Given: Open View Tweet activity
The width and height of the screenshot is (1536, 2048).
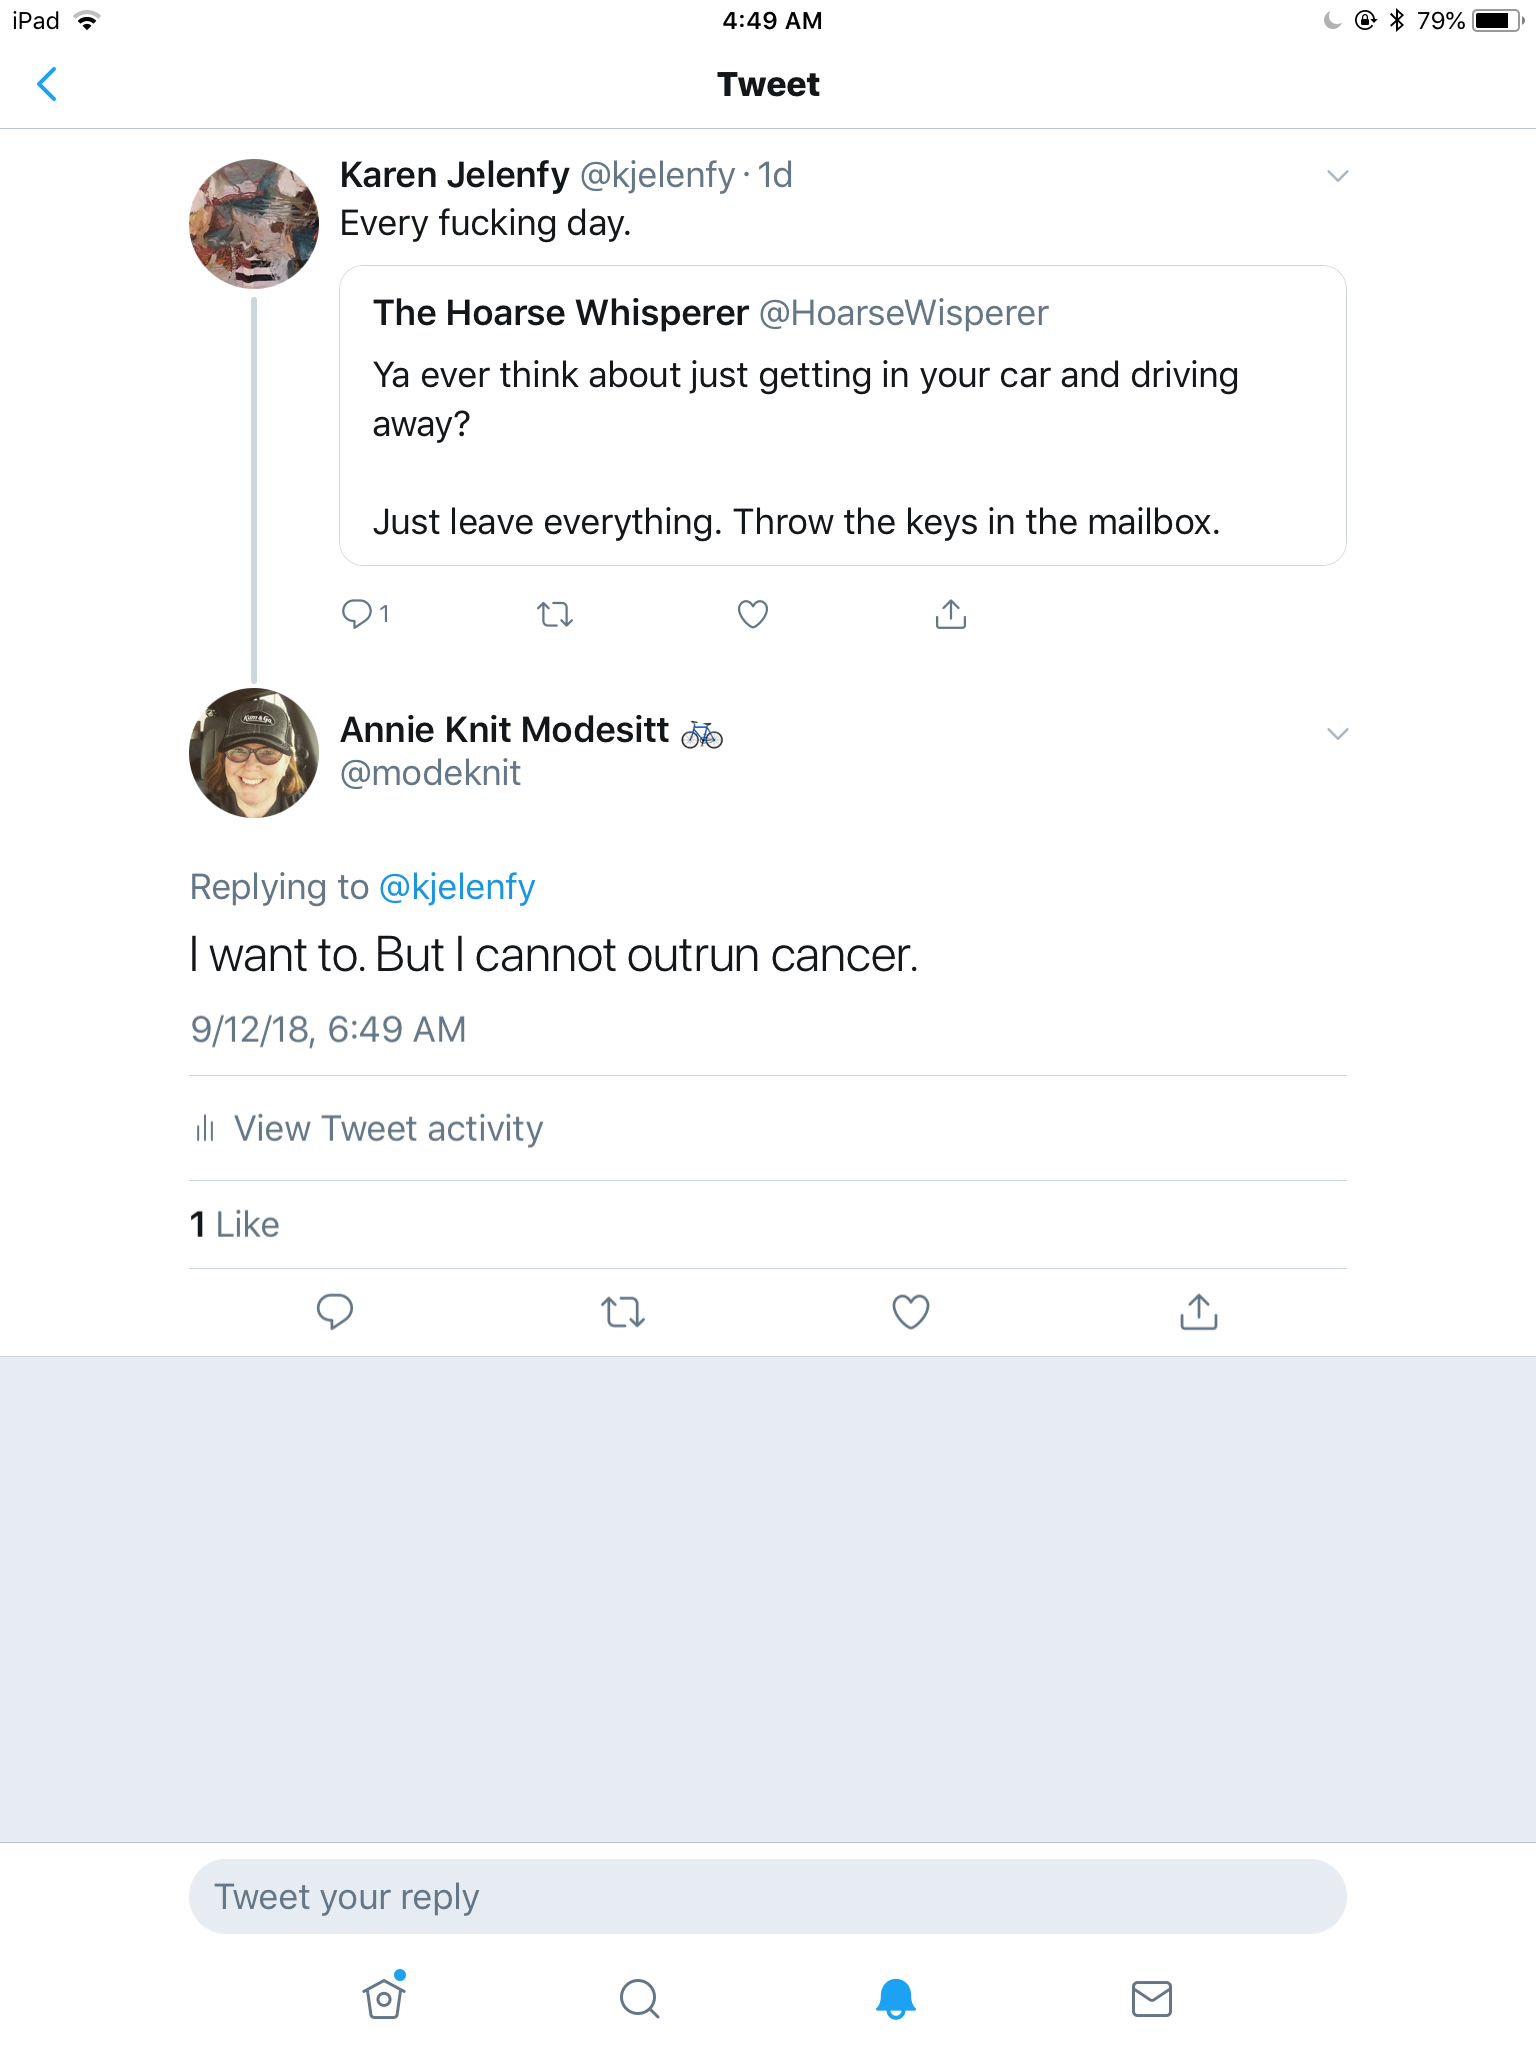Looking at the screenshot, I should (x=369, y=1128).
